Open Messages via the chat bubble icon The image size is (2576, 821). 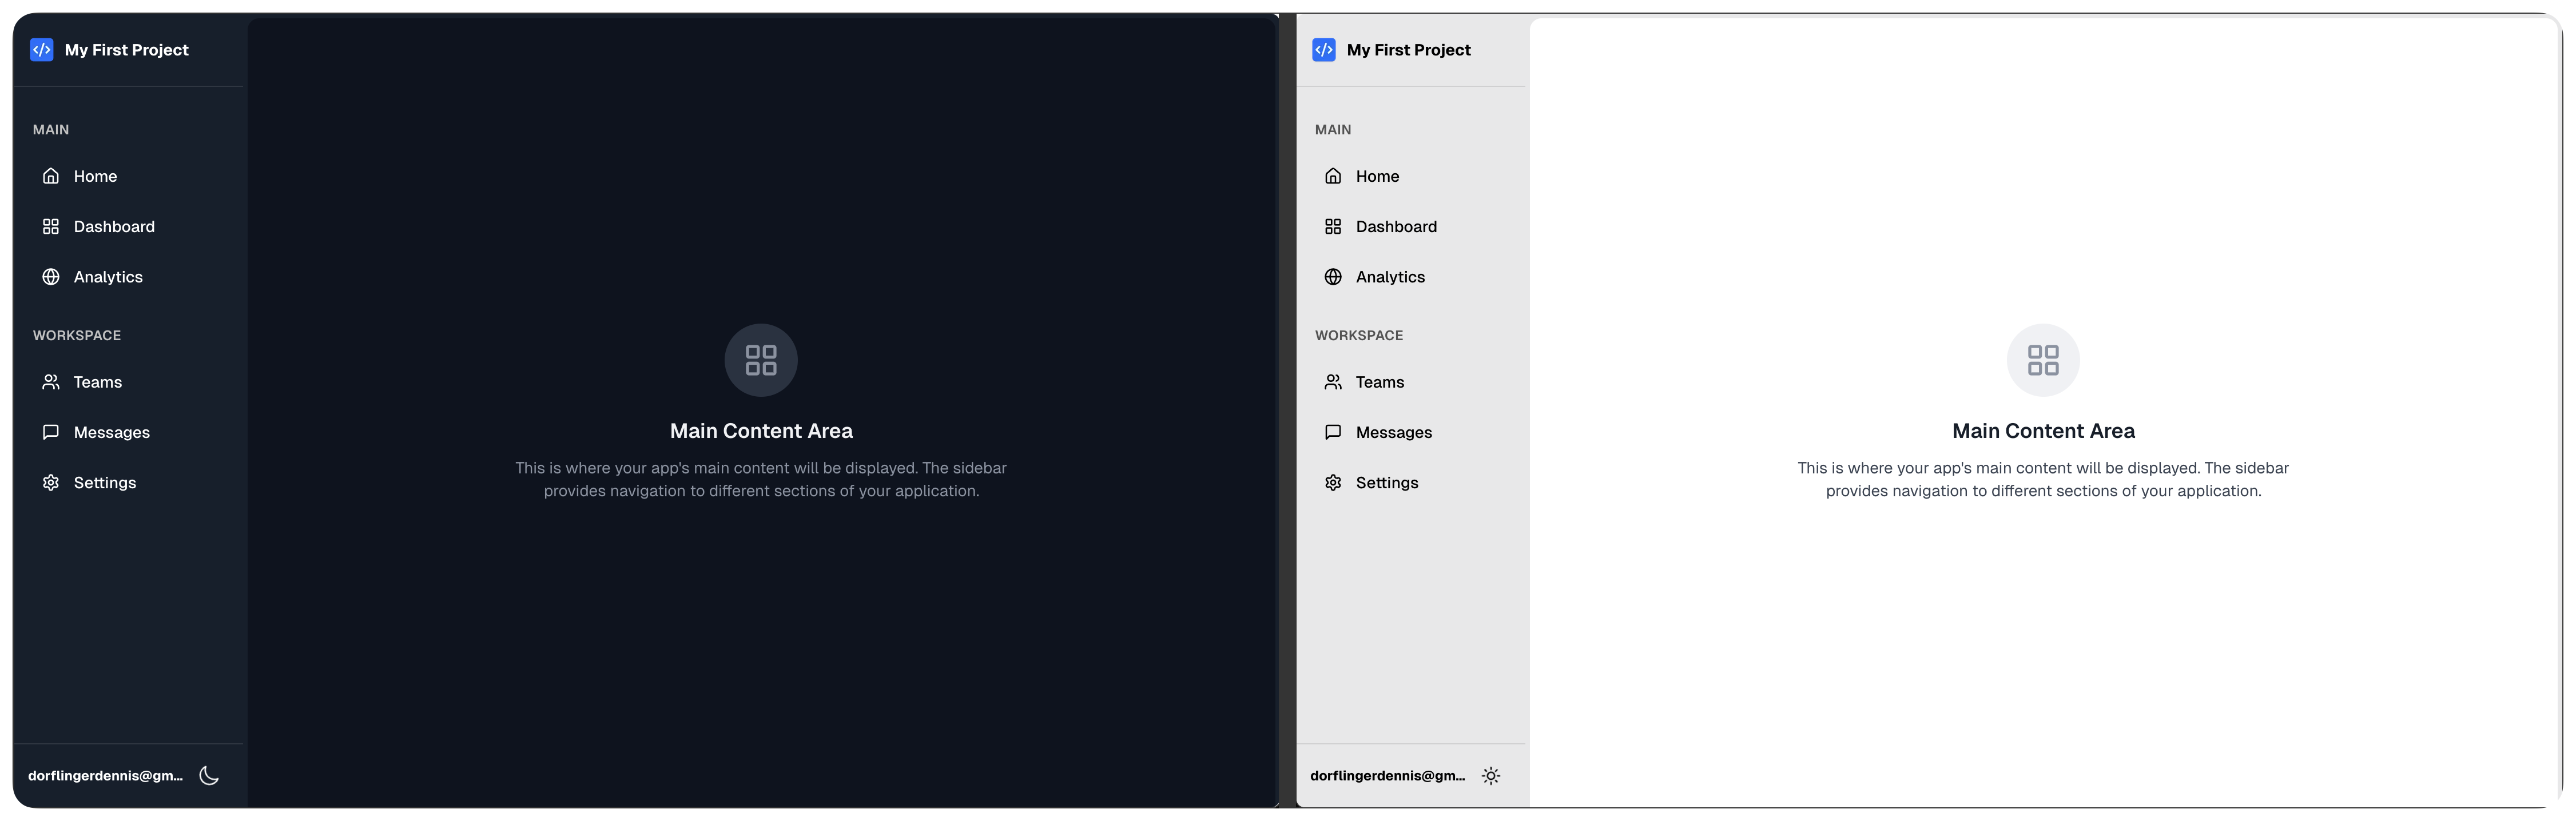(51, 431)
